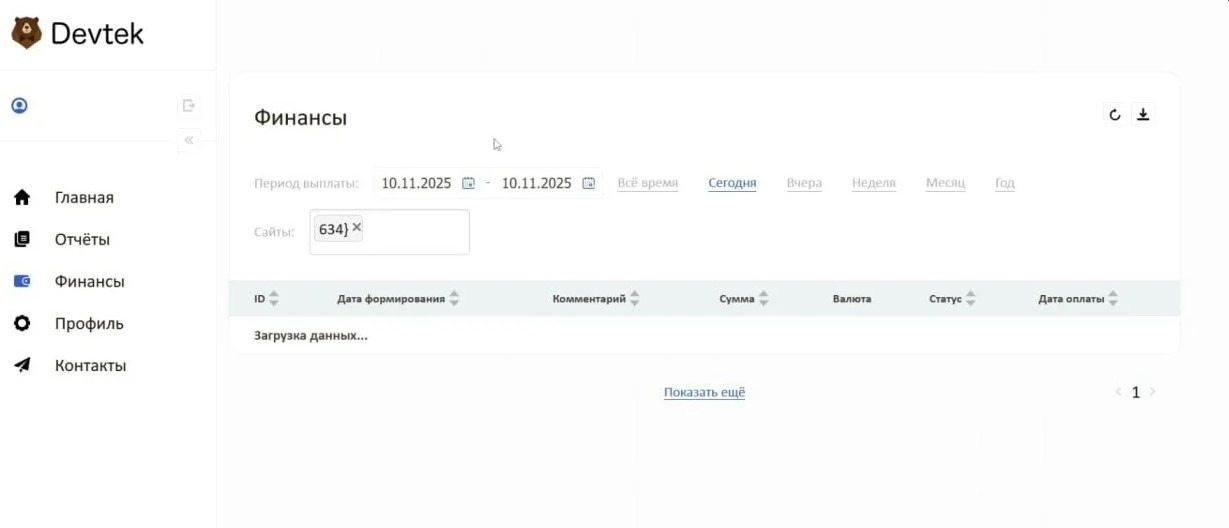Open Отчёты in the sidebar
Image resolution: width=1229 pixels, height=528 pixels.
[82, 240]
